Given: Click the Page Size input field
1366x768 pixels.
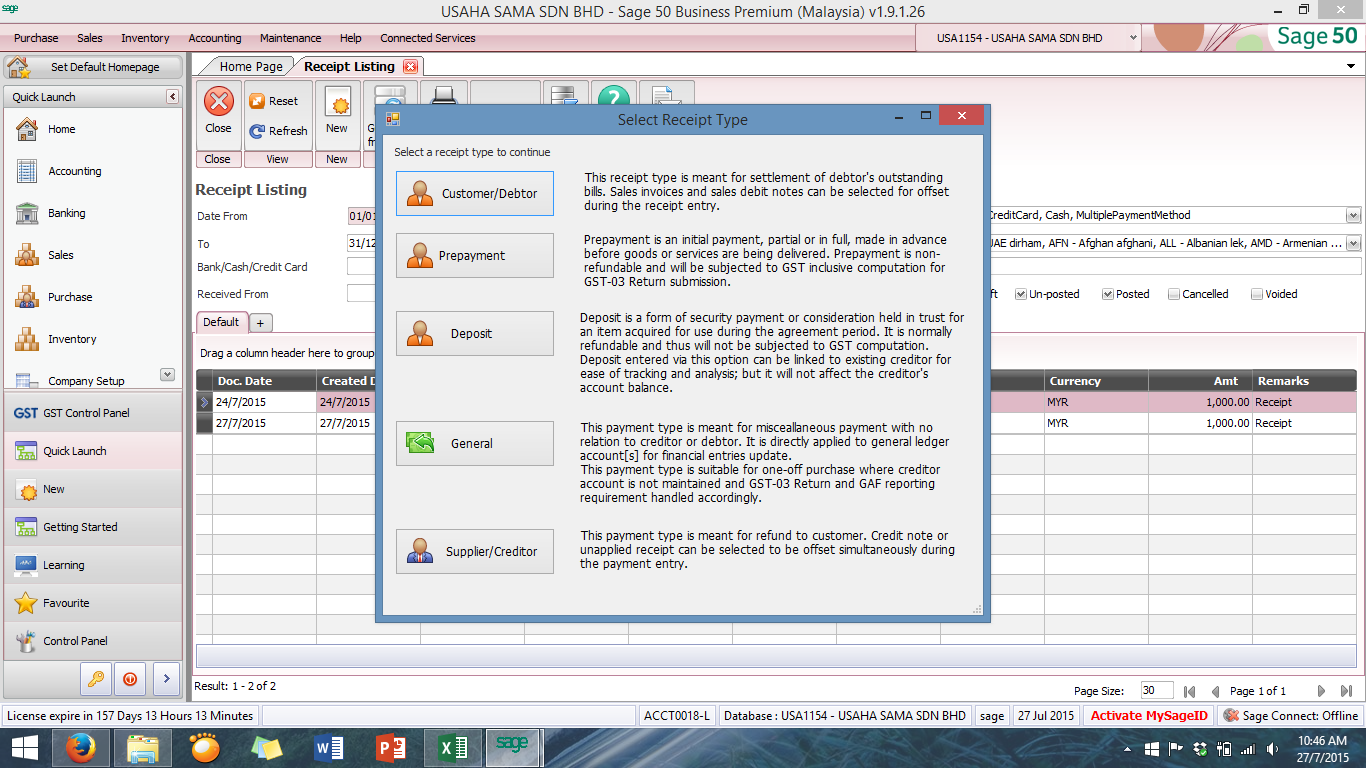Looking at the screenshot, I should point(1157,690).
